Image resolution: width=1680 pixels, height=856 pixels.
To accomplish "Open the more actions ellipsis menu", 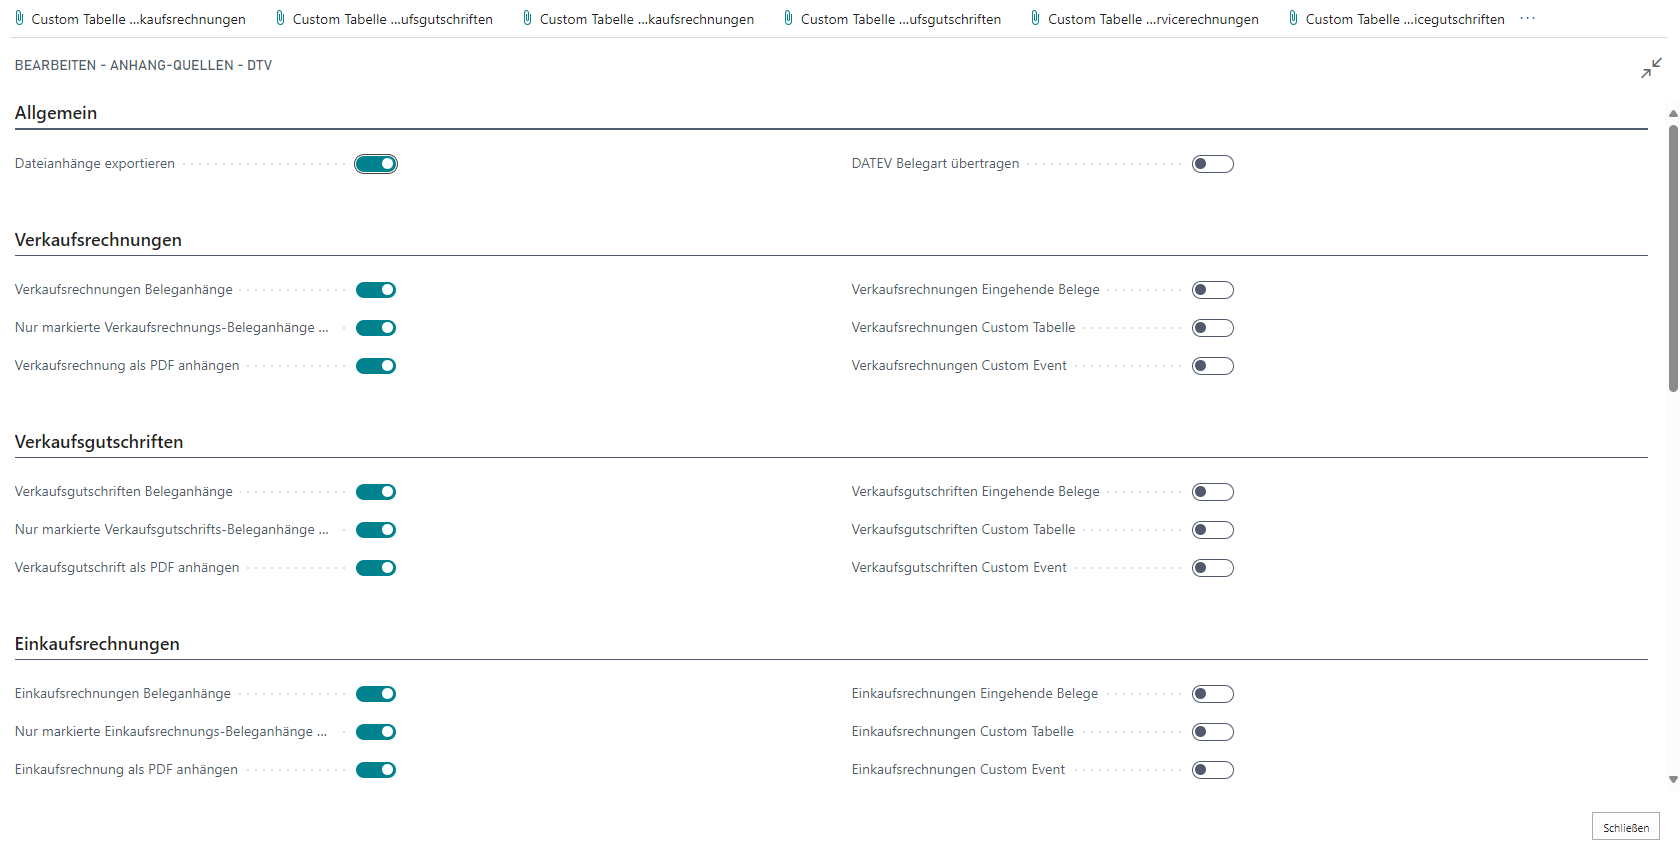I will pos(1527,19).
